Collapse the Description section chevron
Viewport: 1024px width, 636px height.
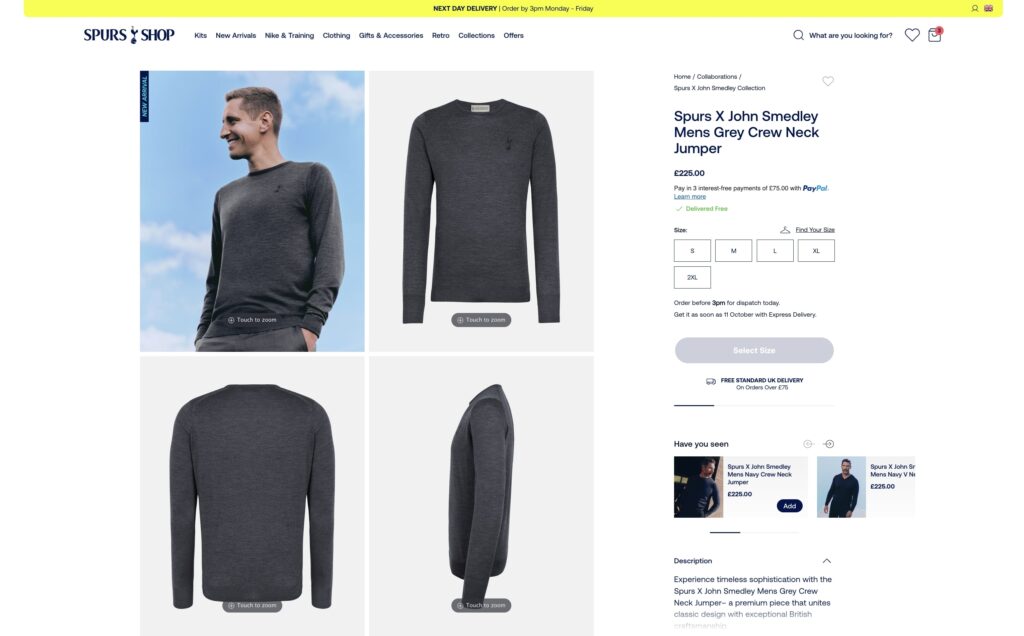[827, 561]
